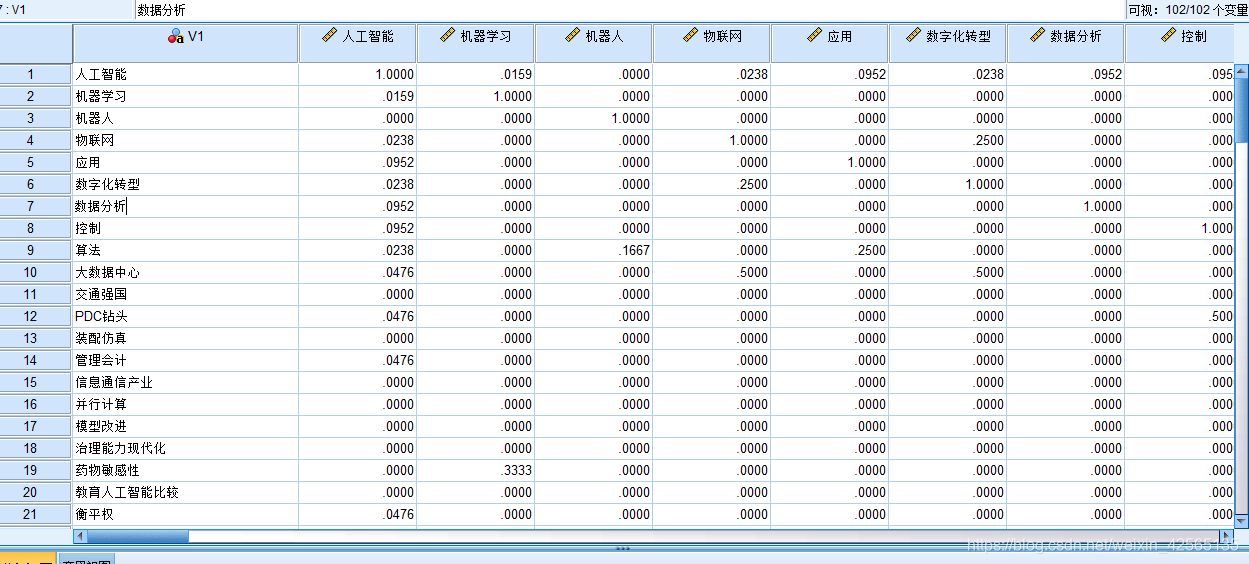Screen dimensions: 1249x564
Task: Click the 信息通信产业 cell
Action: 186,382
